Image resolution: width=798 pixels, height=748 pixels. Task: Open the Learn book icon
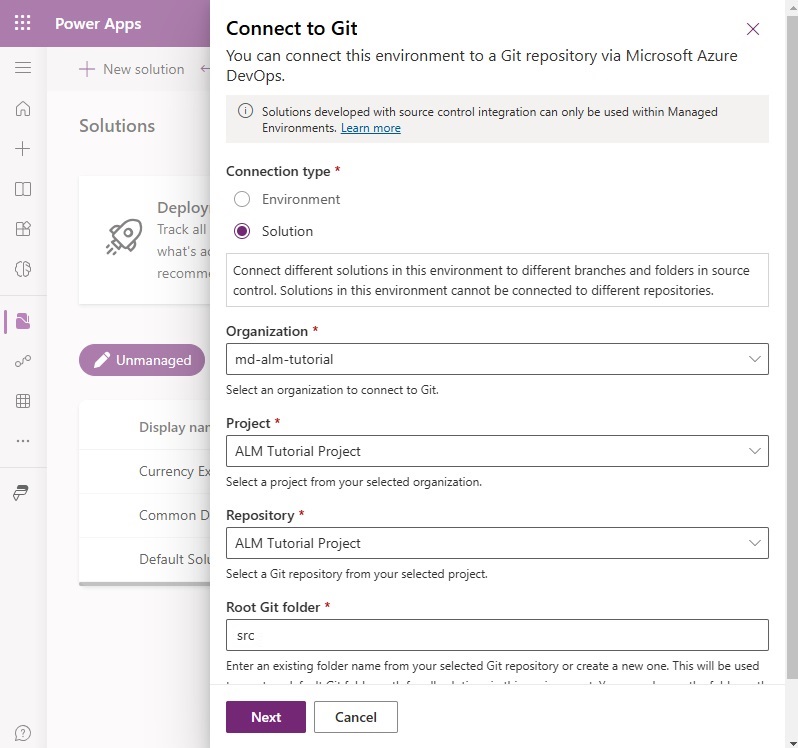click(x=23, y=189)
